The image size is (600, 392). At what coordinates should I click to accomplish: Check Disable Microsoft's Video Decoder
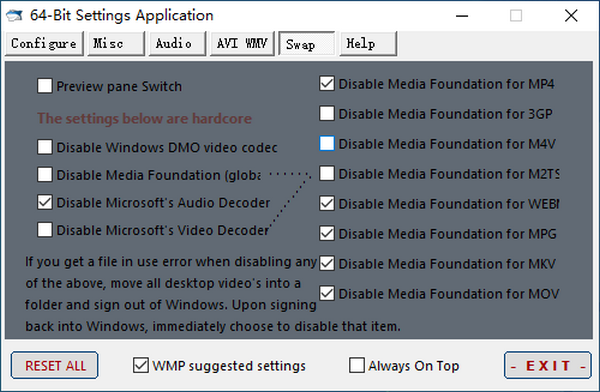(x=45, y=230)
